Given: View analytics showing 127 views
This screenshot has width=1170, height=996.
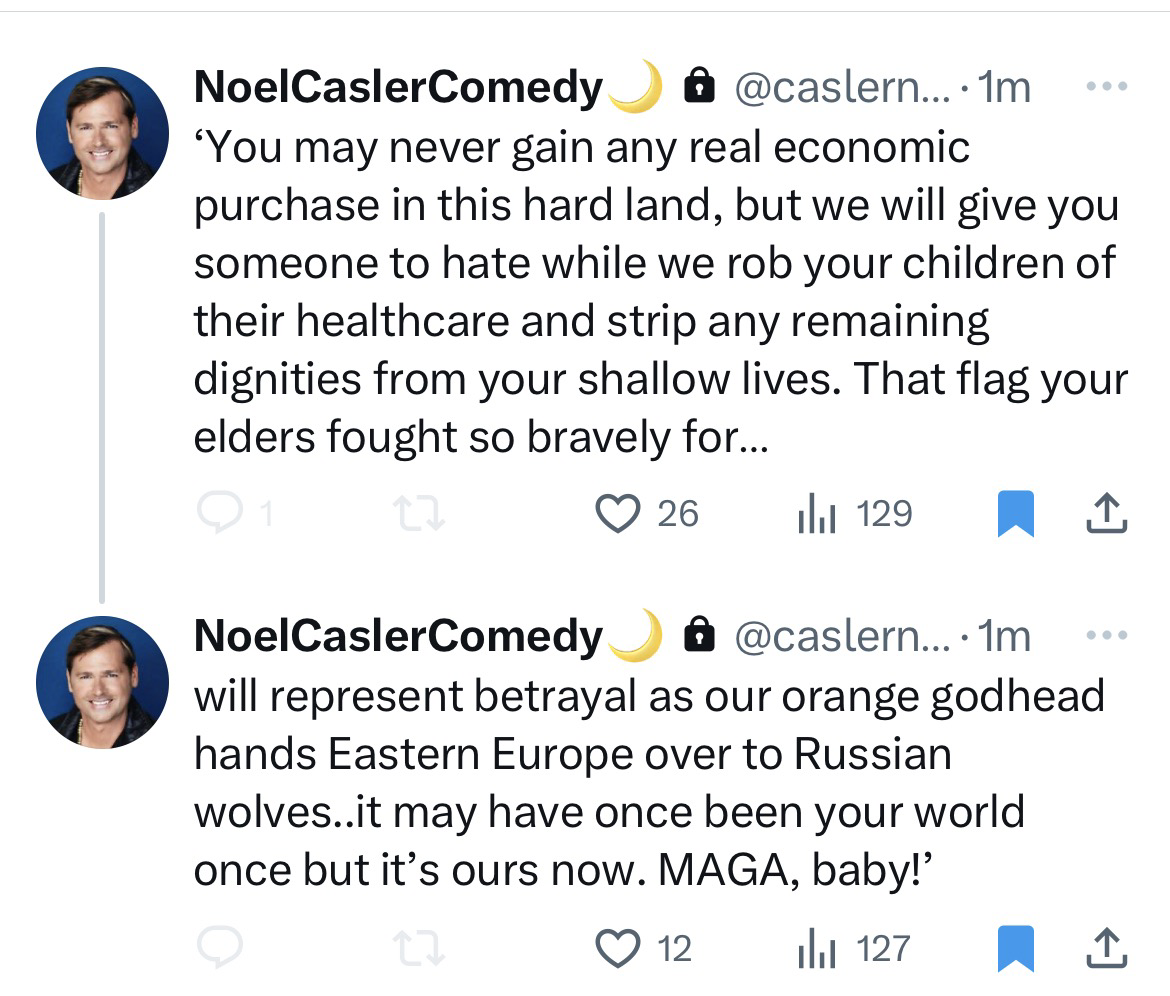Looking at the screenshot, I should coord(816,948).
